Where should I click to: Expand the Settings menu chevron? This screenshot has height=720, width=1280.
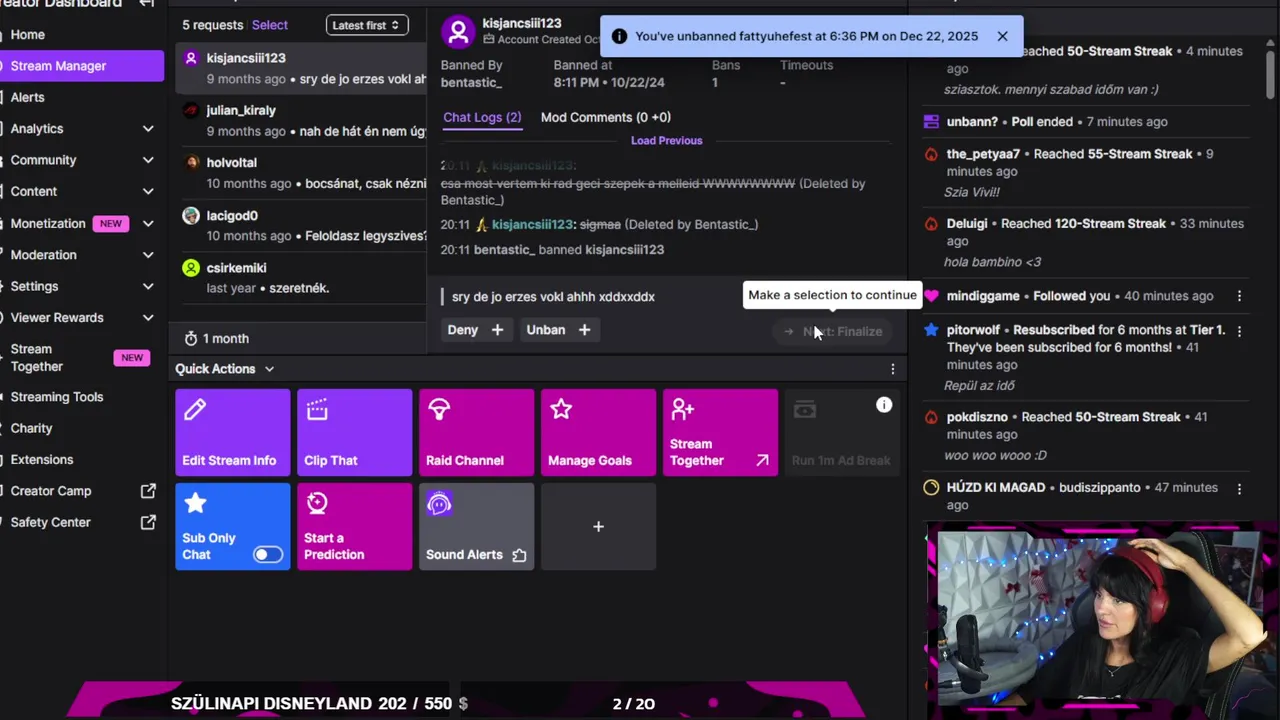[x=148, y=286]
